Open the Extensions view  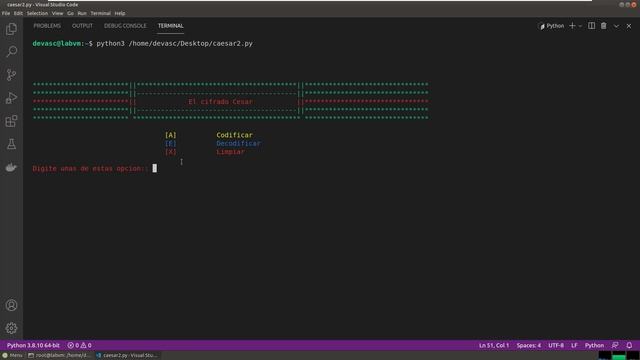click(x=11, y=121)
